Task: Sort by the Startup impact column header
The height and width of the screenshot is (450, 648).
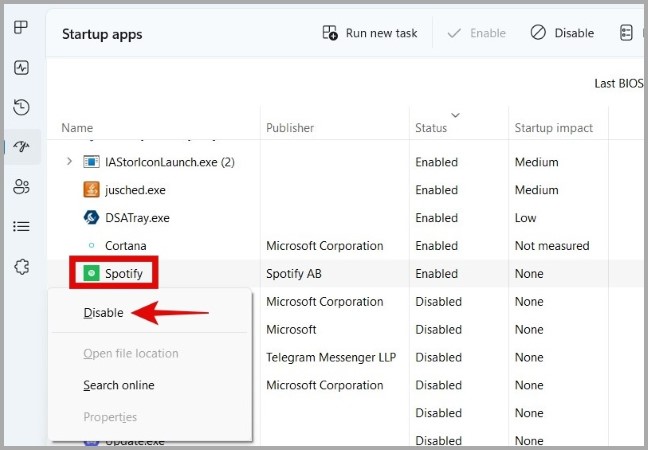Action: [553, 128]
